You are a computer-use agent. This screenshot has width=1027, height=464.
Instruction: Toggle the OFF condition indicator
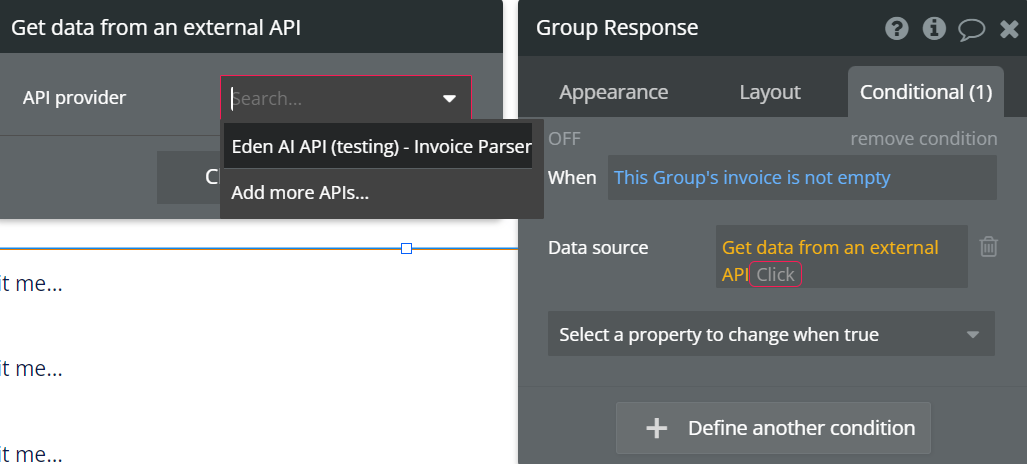564,139
